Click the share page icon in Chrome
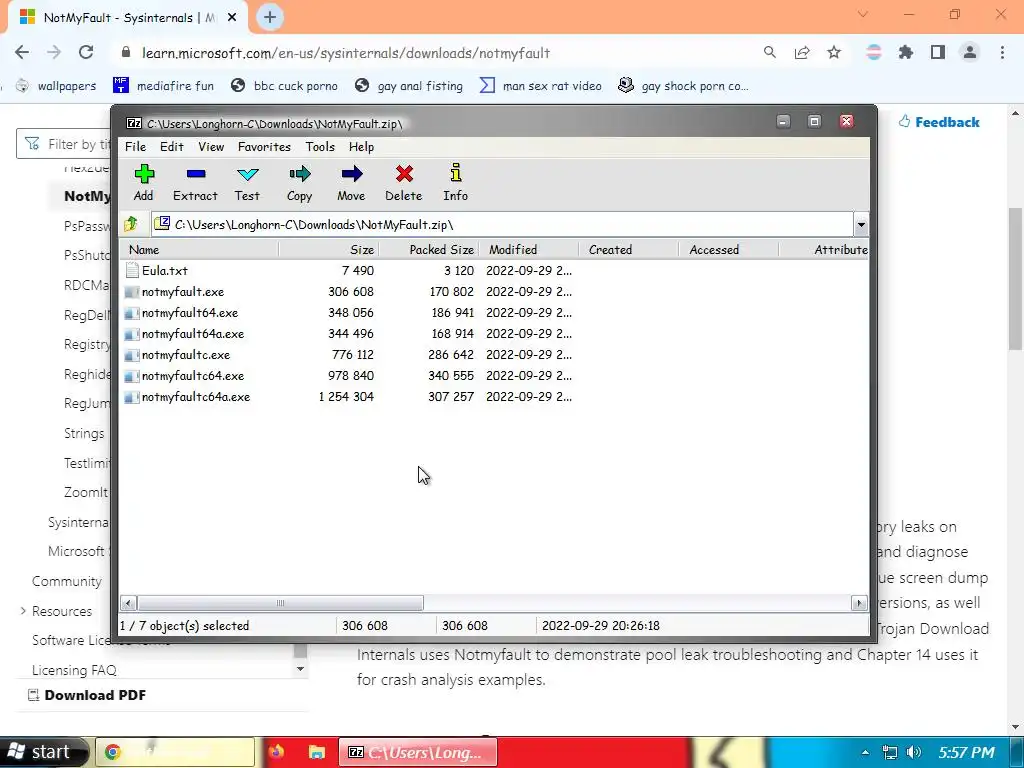This screenshot has width=1024, height=768. [x=802, y=52]
